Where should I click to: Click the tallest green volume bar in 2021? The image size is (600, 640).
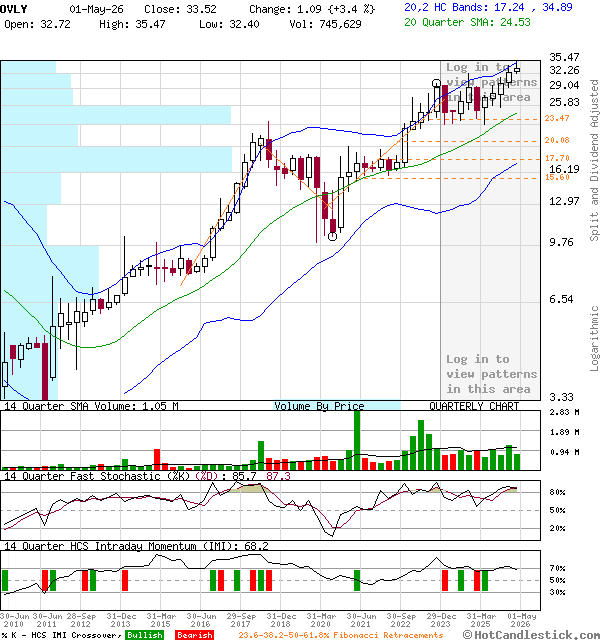357,440
